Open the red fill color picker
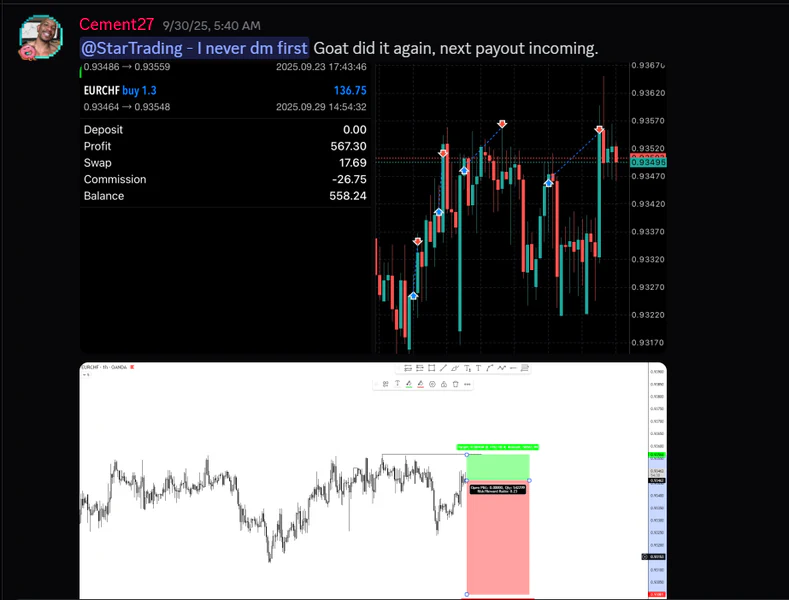Image resolution: width=789 pixels, height=600 pixels. 420,384
